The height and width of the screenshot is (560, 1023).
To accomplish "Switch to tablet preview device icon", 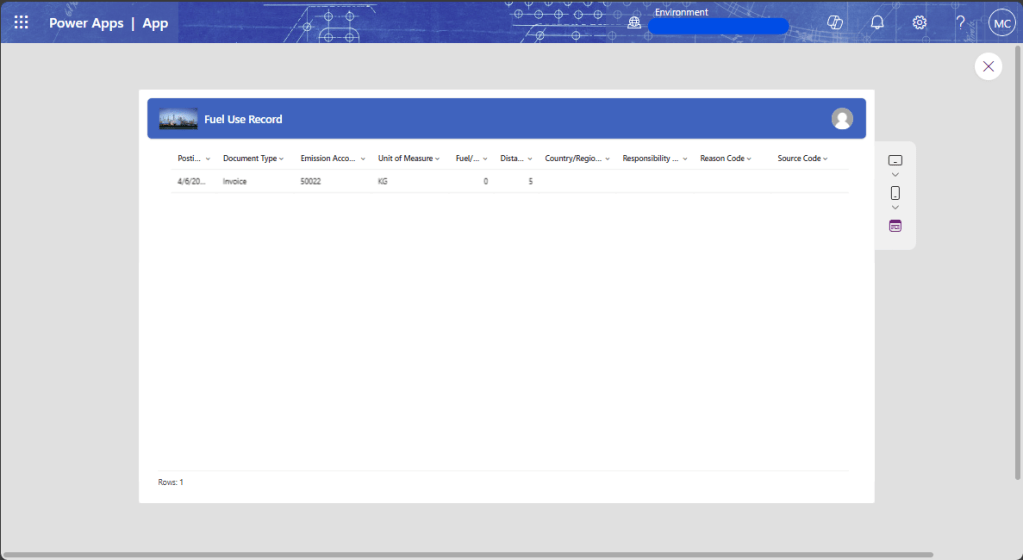I will point(895,160).
